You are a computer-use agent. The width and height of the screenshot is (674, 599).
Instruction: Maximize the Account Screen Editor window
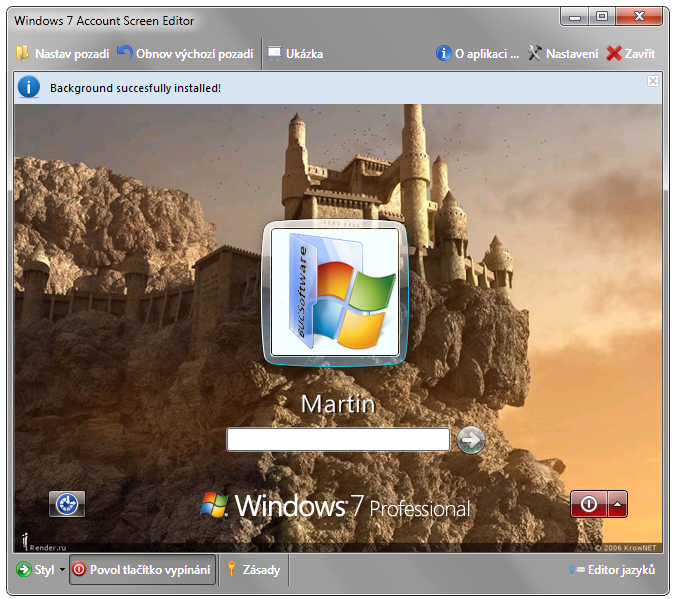pos(602,17)
